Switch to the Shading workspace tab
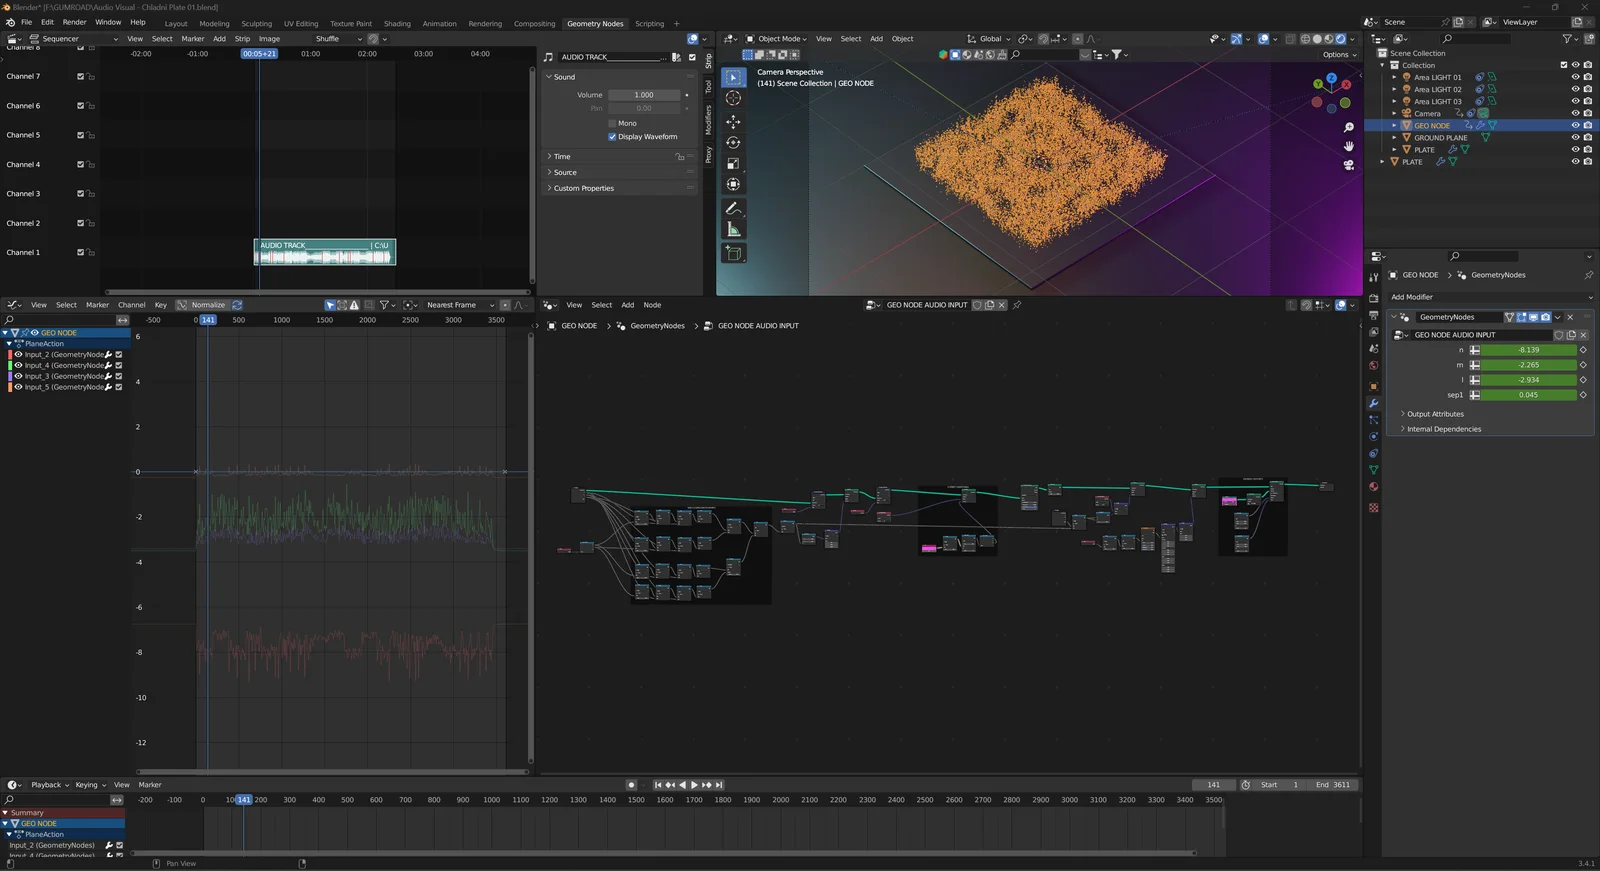Viewport: 1600px width, 871px height. 397,24
